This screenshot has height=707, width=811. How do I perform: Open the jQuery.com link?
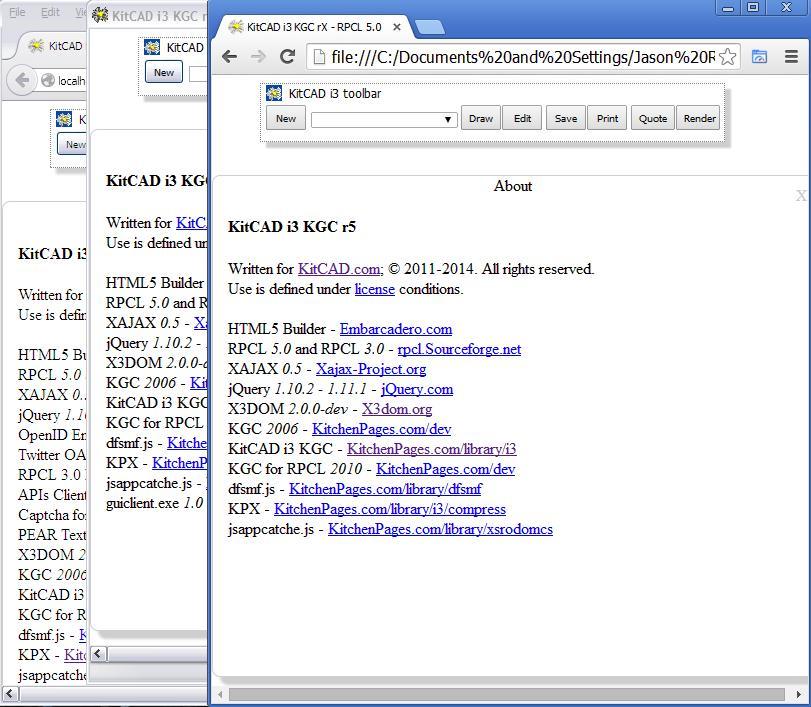(417, 389)
